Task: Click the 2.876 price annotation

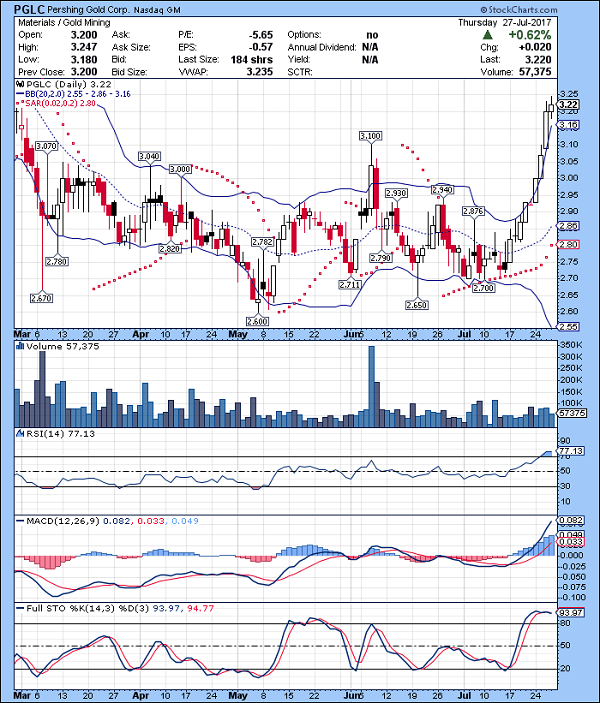Action: [x=474, y=211]
